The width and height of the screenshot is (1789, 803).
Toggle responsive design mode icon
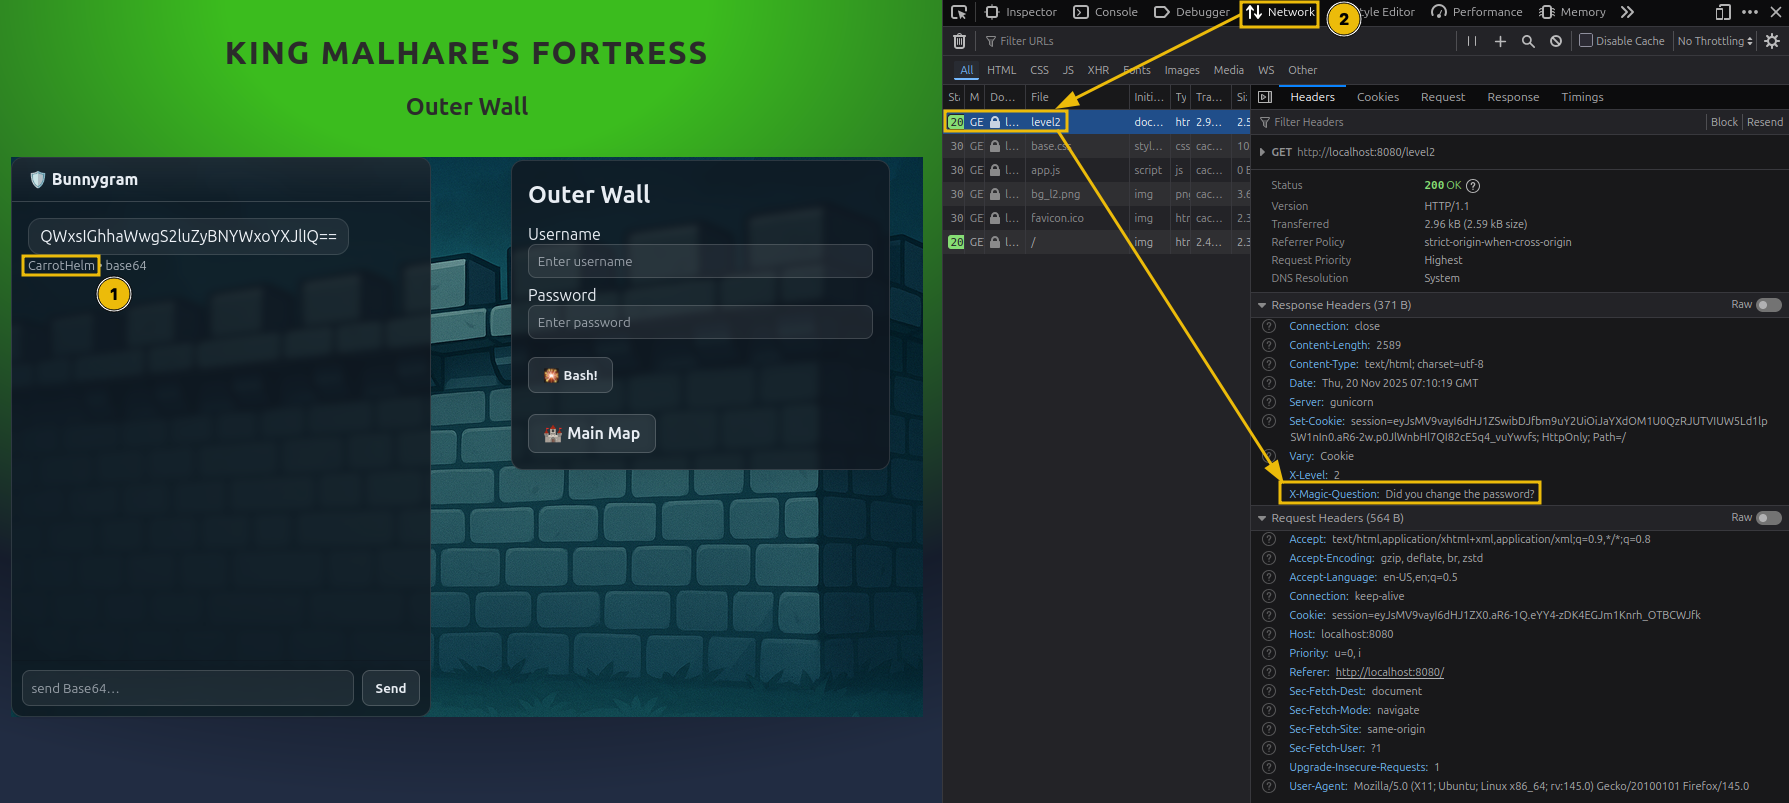1723,12
